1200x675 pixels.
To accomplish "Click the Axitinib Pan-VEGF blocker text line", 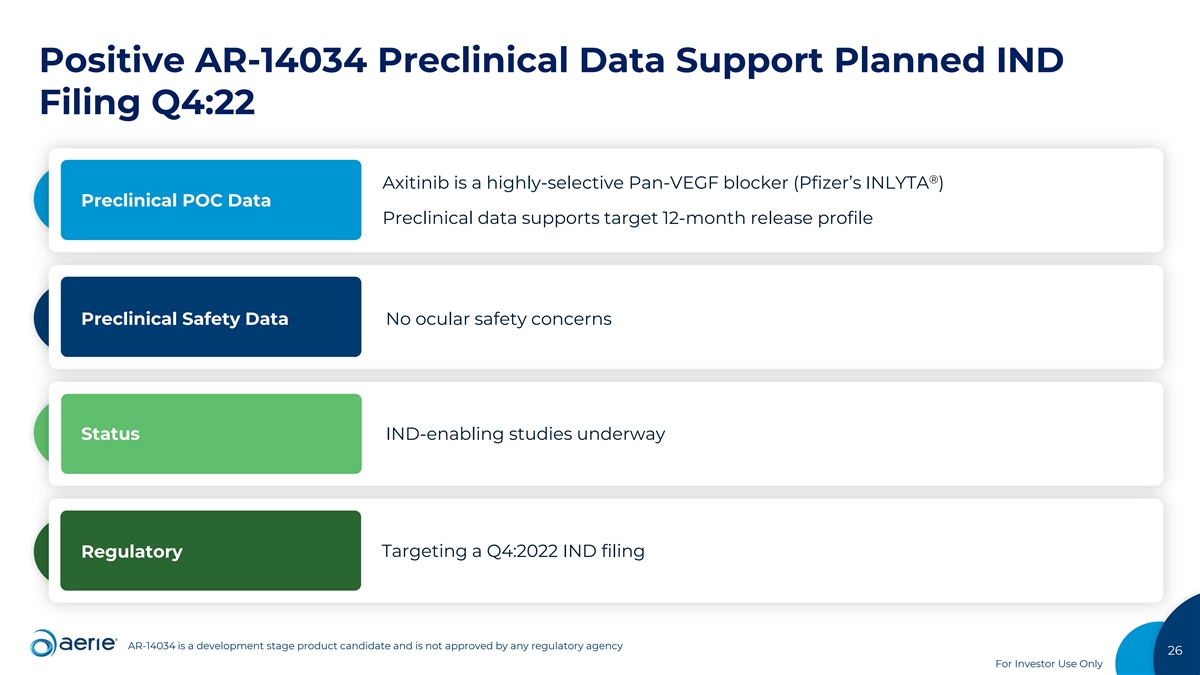I will 663,184.
